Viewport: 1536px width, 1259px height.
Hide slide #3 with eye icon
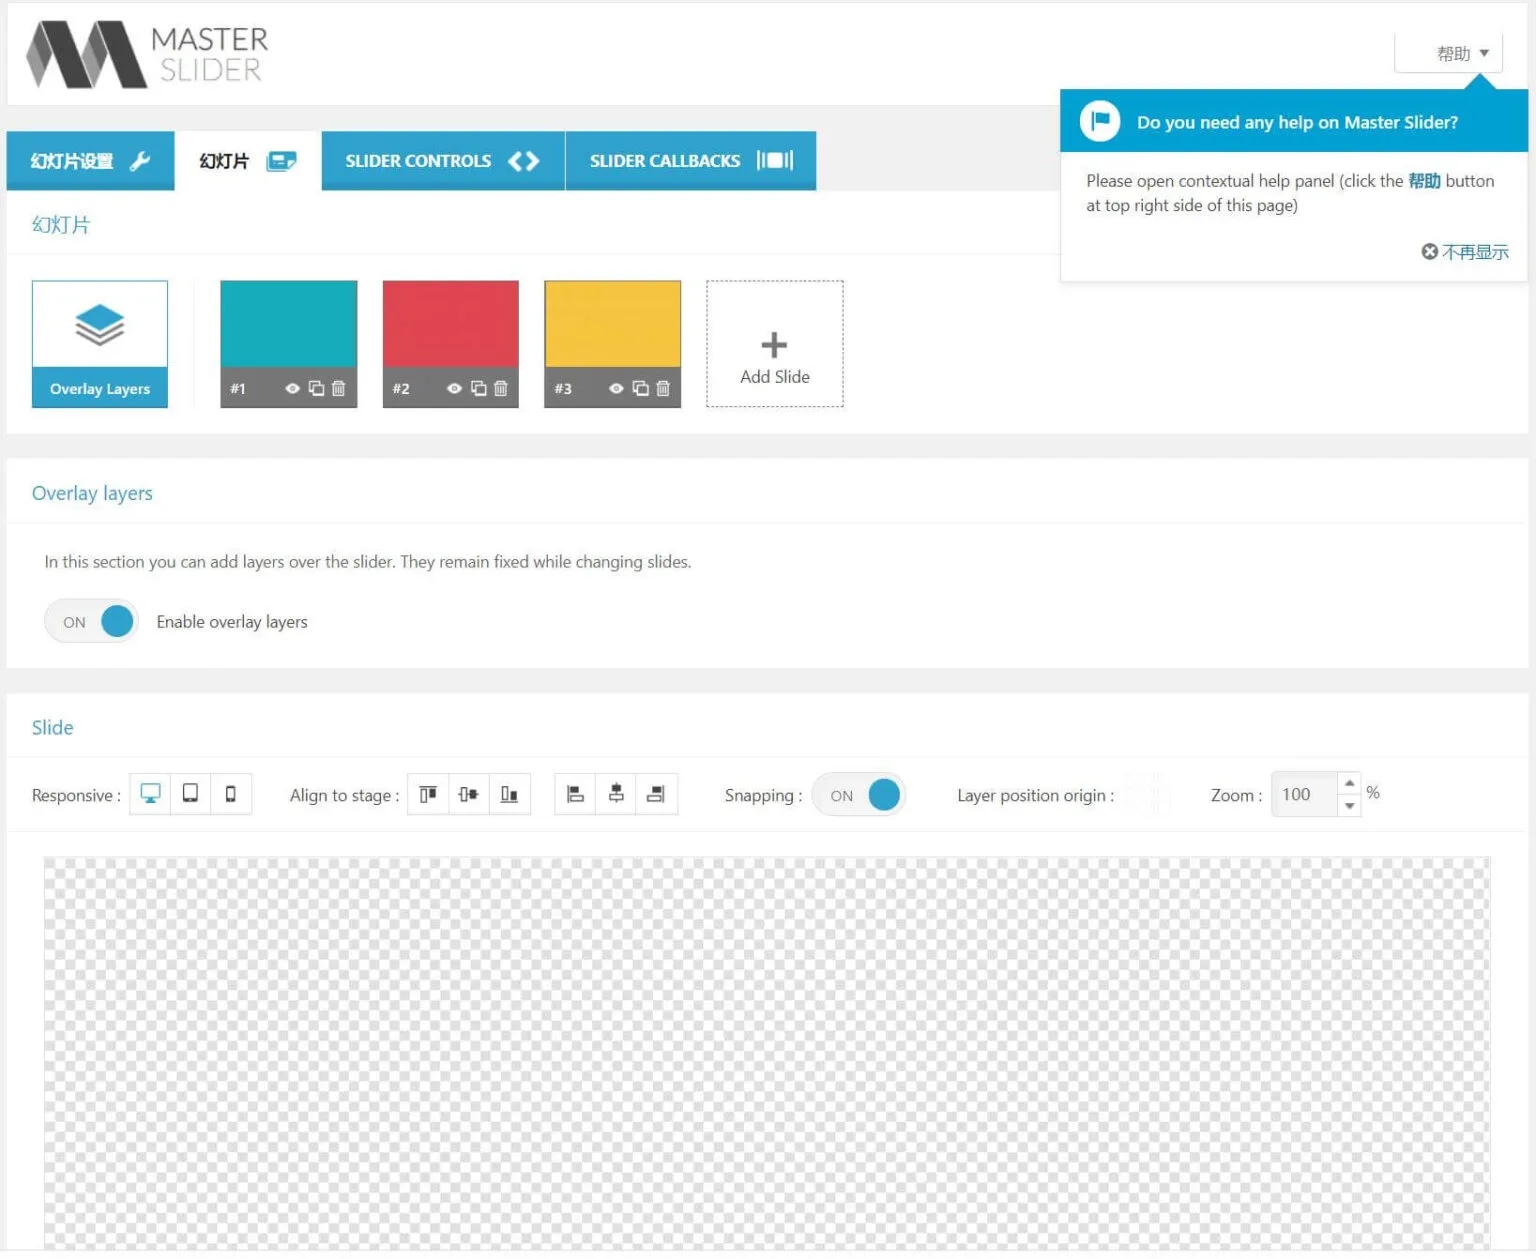click(x=616, y=390)
